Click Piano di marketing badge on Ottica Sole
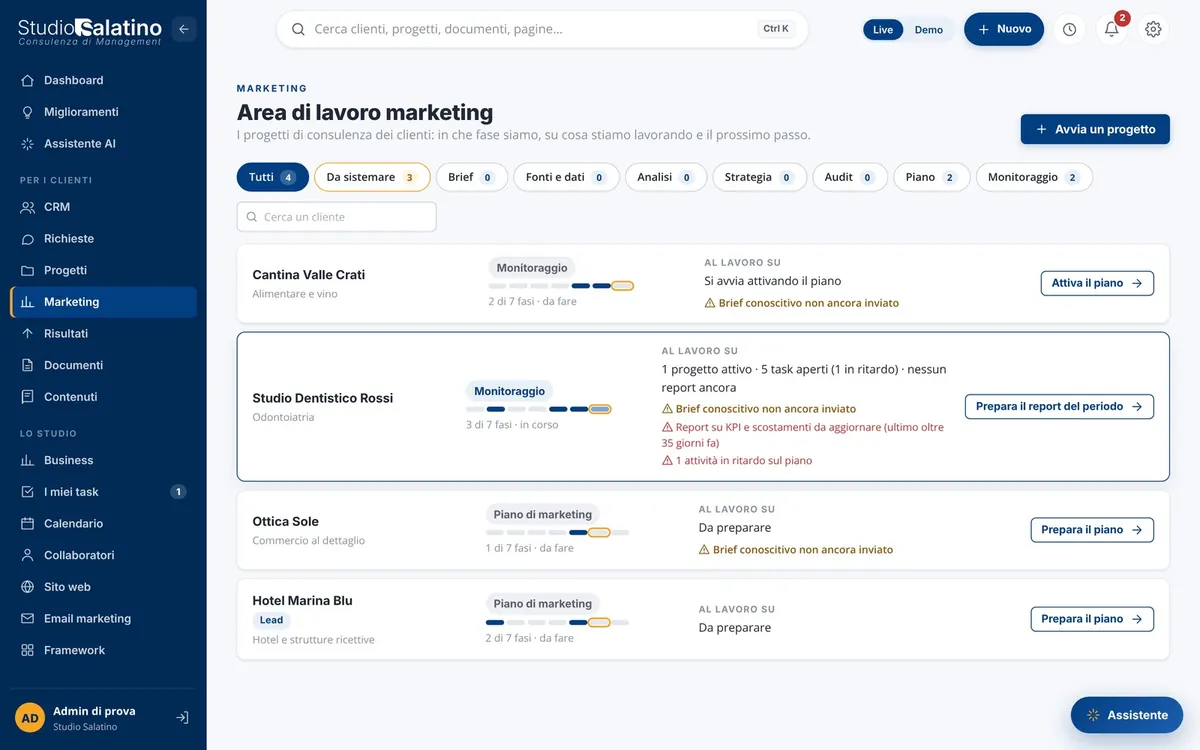 coord(543,514)
